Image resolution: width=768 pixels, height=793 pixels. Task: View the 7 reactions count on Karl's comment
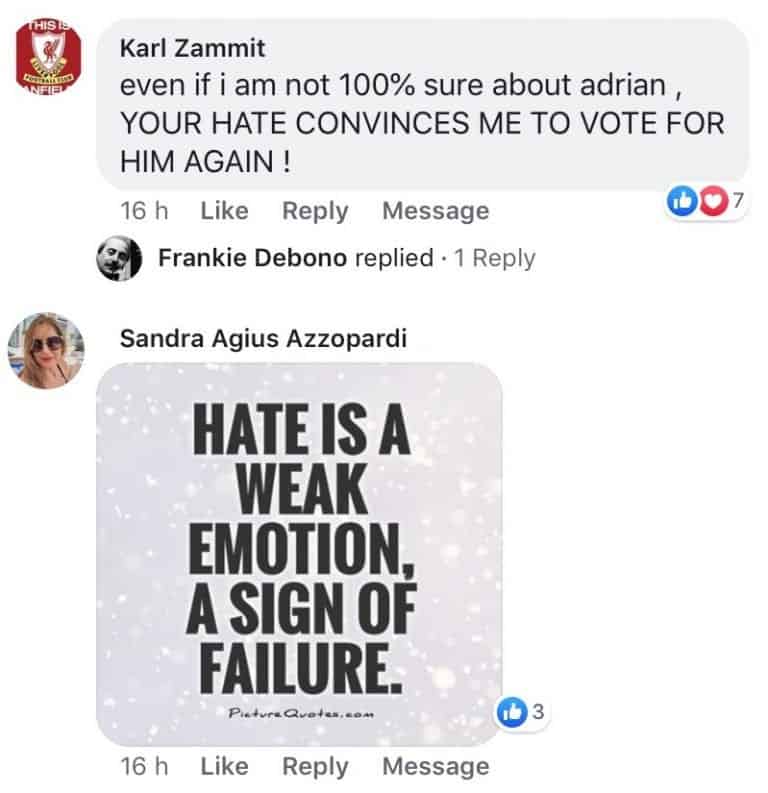(x=737, y=201)
